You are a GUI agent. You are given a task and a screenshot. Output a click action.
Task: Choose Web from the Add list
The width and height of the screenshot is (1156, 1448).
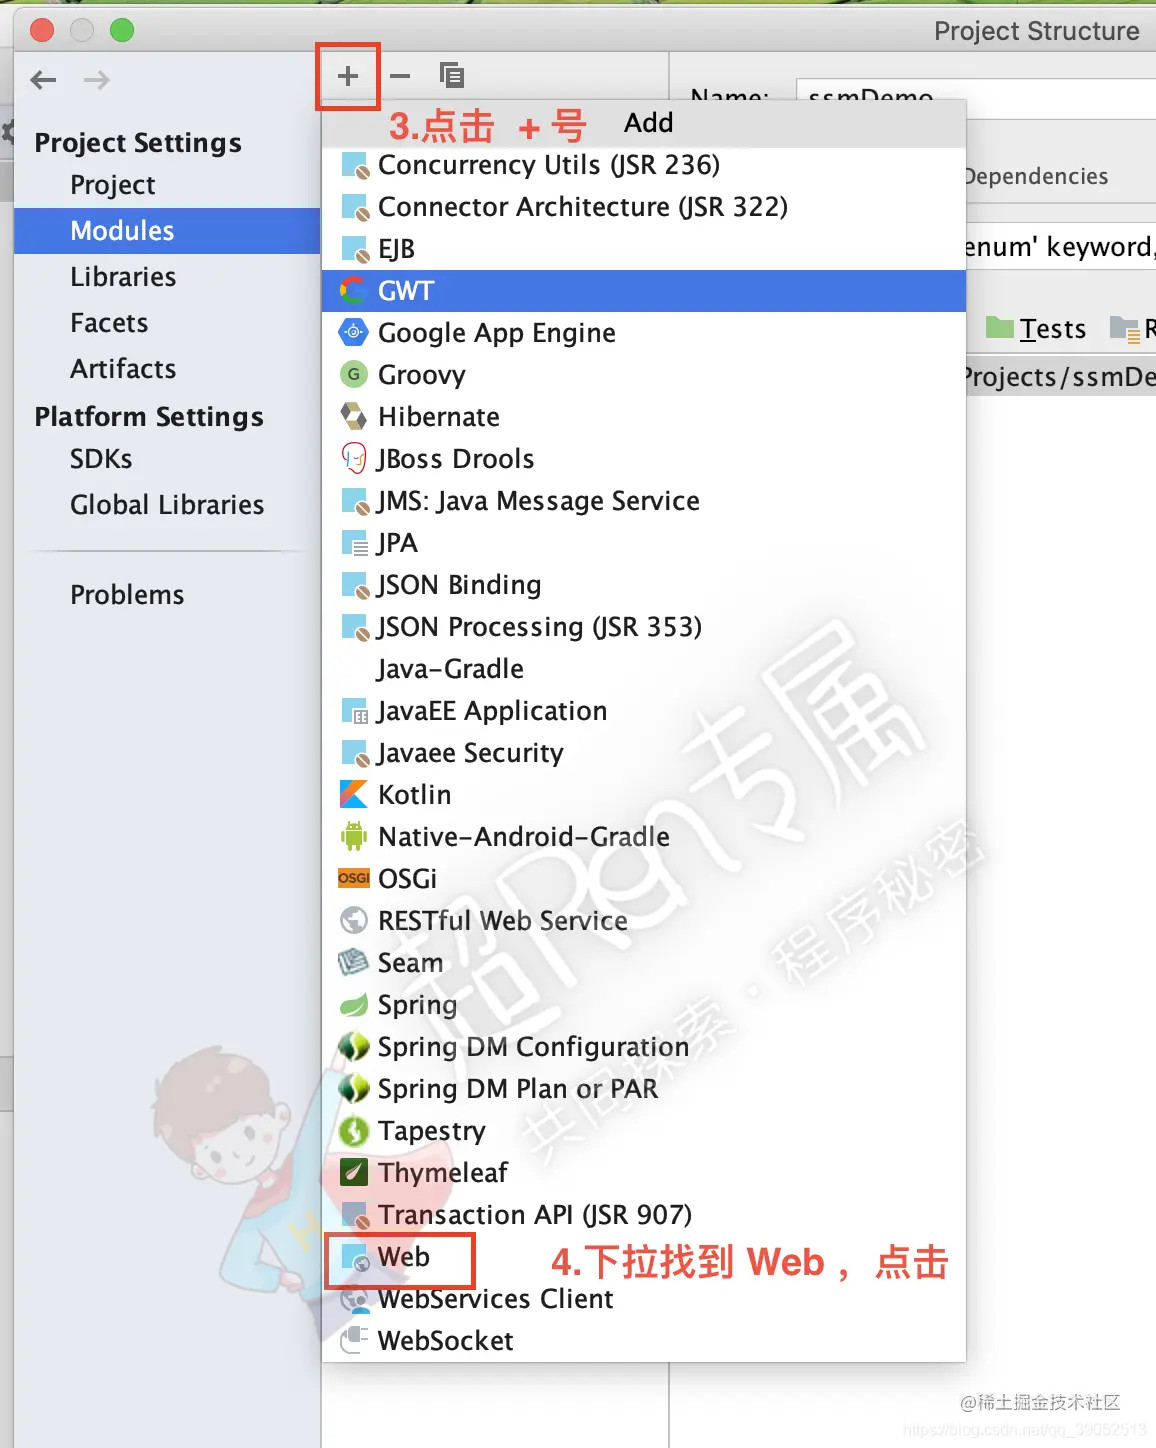644,1257
